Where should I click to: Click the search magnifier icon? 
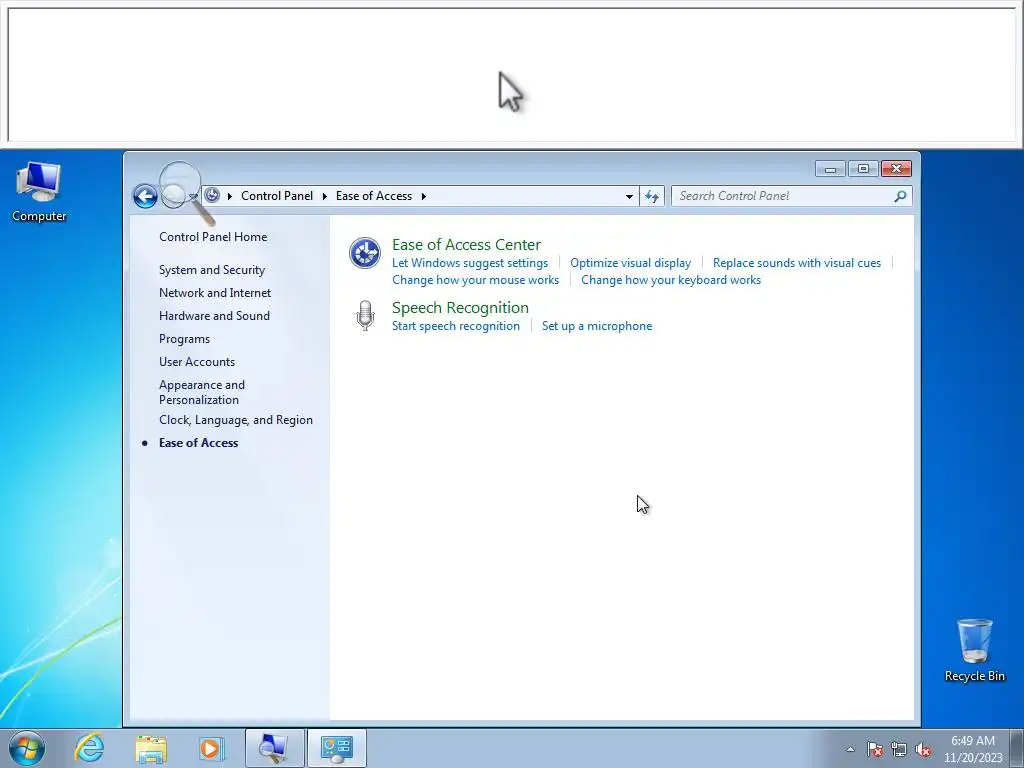point(900,196)
